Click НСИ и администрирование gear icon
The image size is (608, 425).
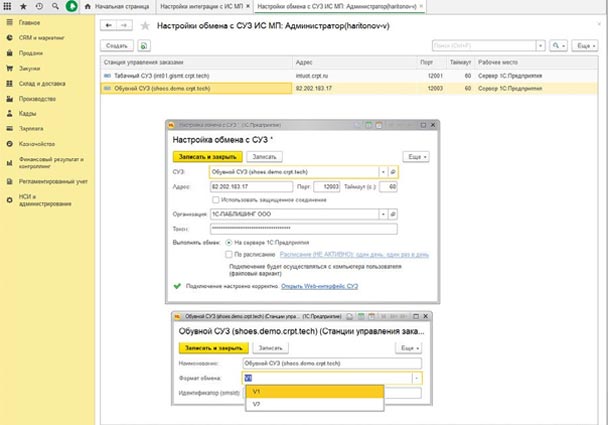[x=10, y=200]
